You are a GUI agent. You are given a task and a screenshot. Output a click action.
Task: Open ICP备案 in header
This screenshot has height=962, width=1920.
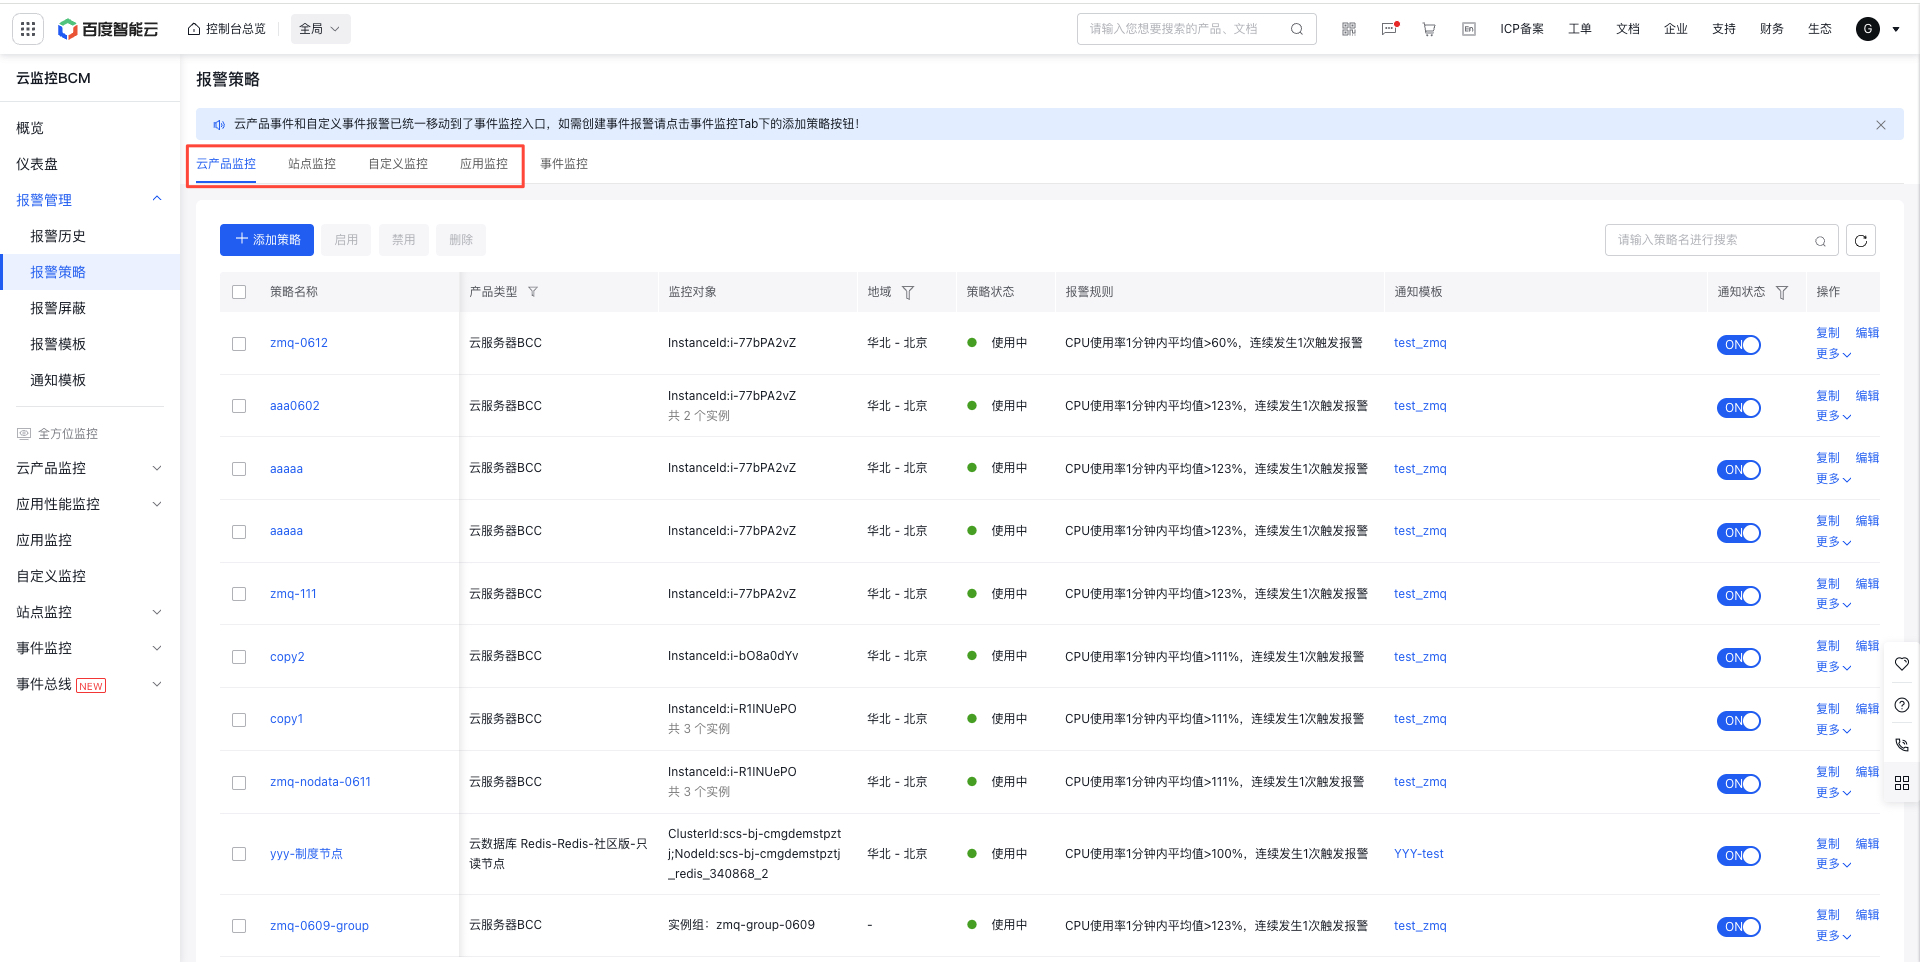(1522, 29)
